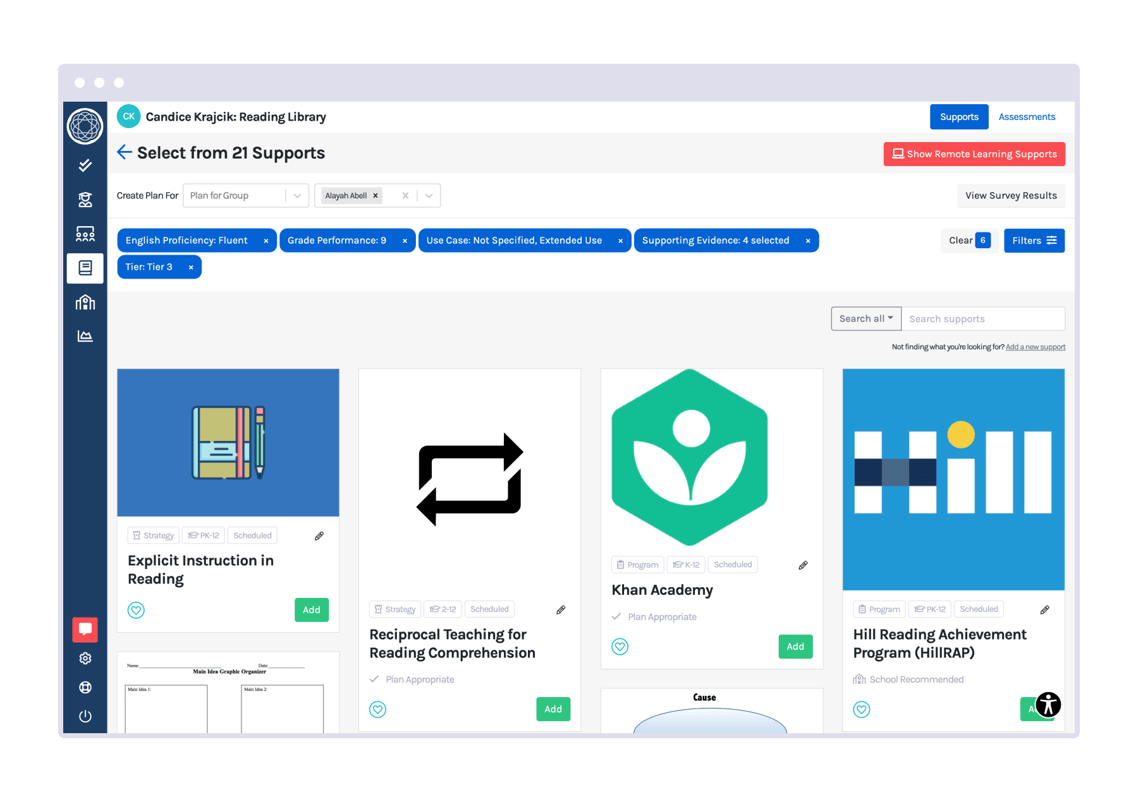Select the graduation-cap student icon in the sidebar
The image size is (1138, 802).
[85, 199]
